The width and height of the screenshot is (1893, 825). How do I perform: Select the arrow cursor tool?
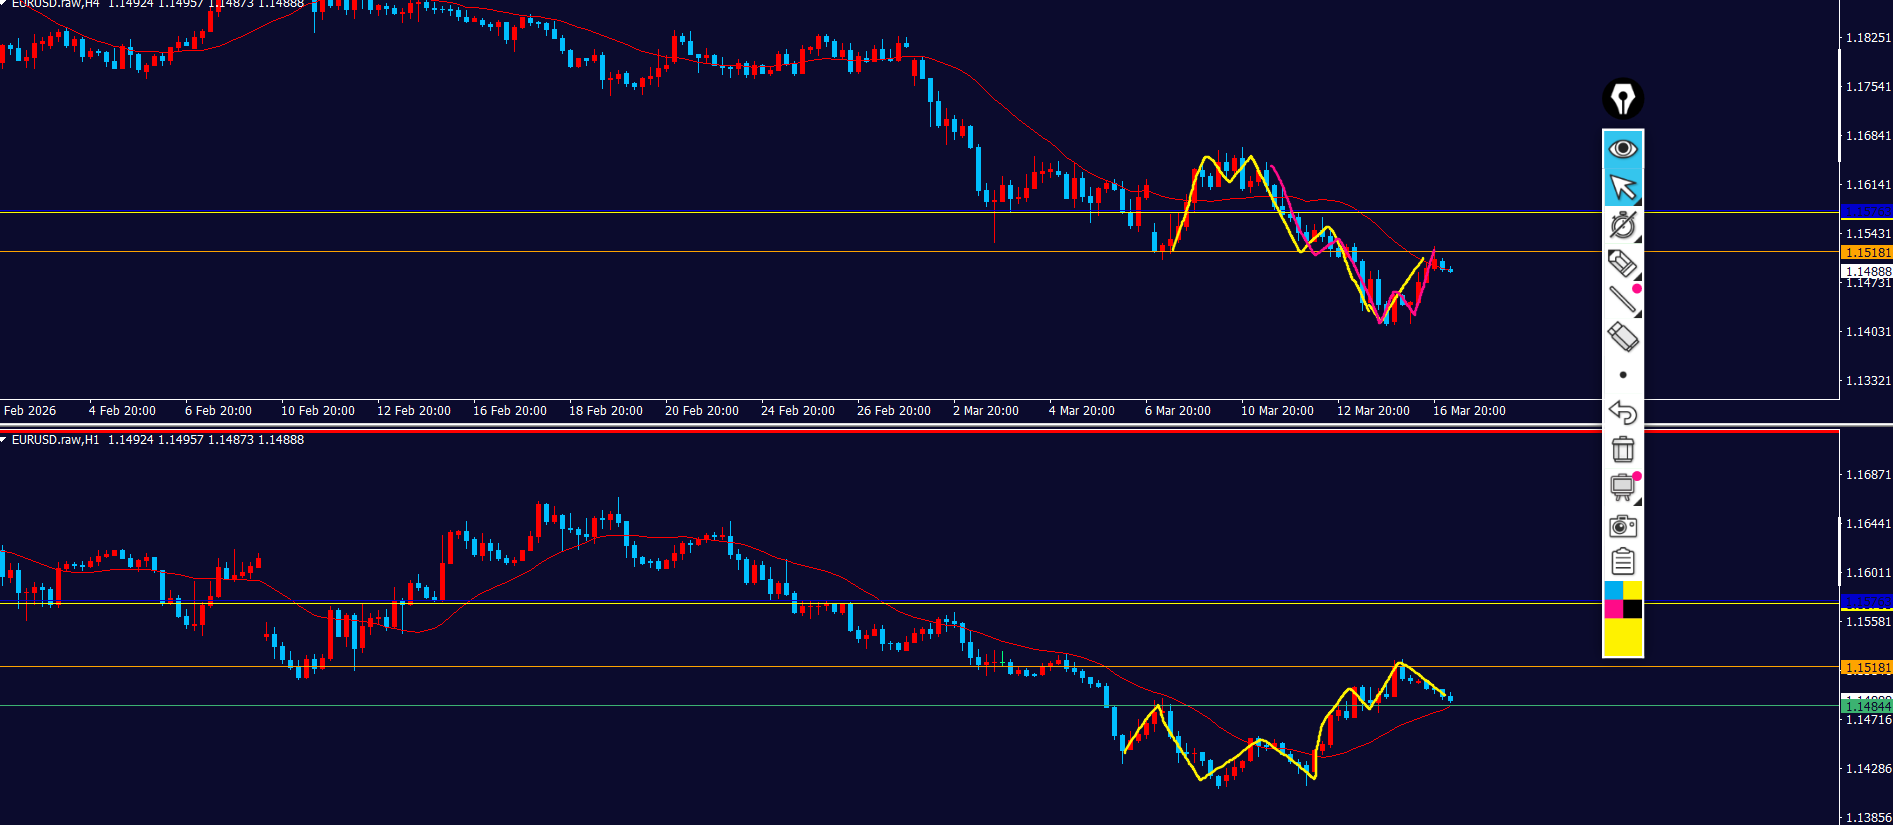coord(1622,187)
